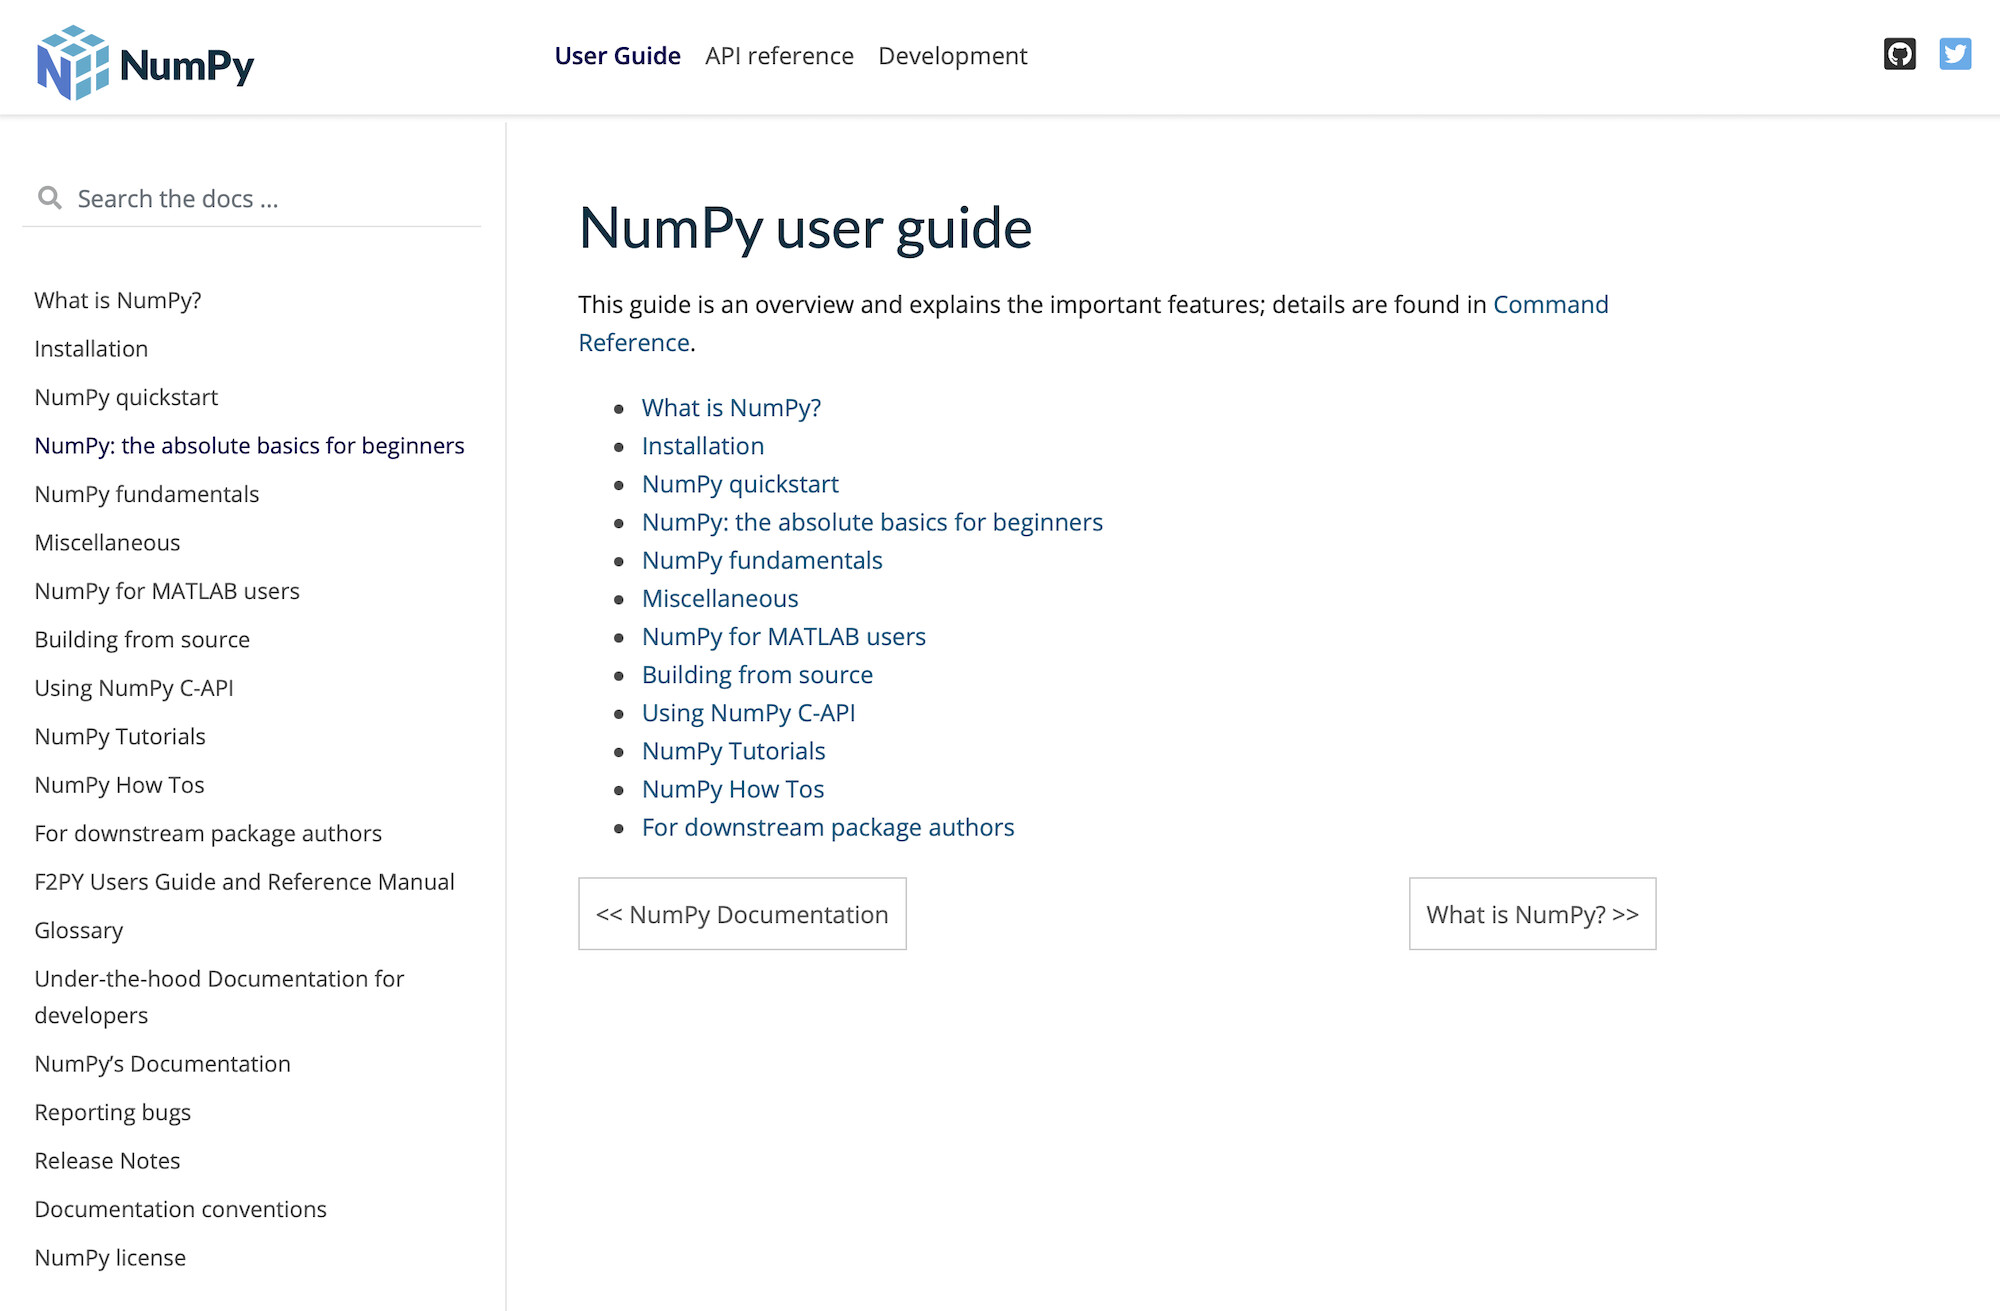
Task: Go to next page What is NumPy?
Action: click(1532, 914)
